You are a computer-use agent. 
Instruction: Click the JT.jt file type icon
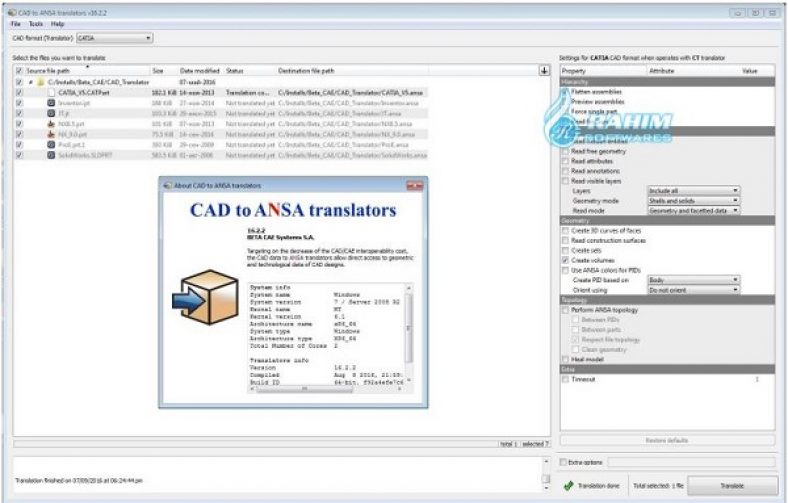click(x=51, y=114)
